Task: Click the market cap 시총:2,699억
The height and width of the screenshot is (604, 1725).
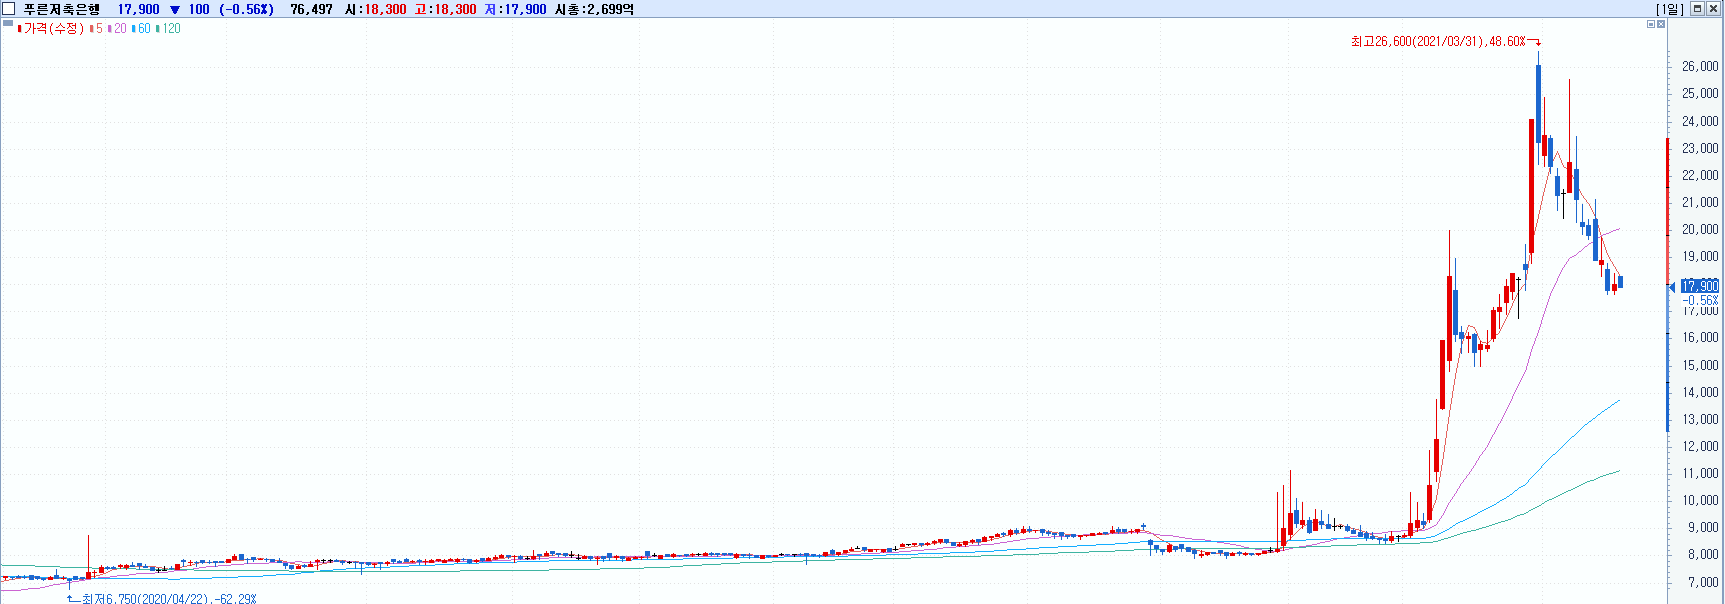Action: (594, 9)
